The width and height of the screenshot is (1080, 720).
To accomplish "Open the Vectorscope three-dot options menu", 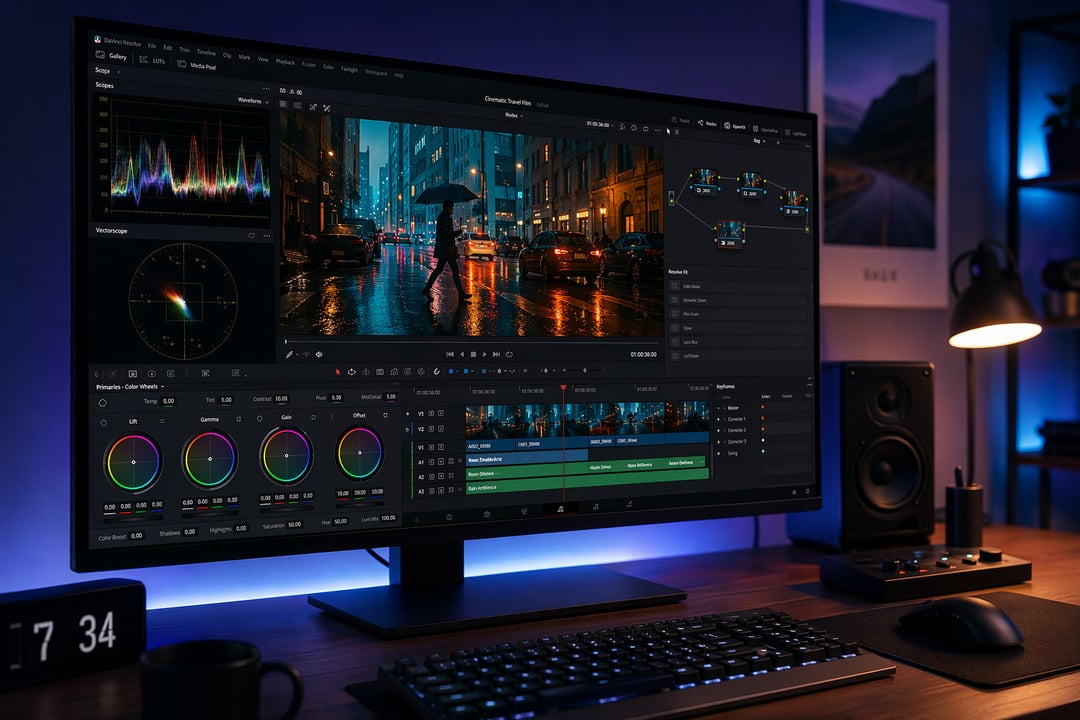I will click(x=267, y=236).
